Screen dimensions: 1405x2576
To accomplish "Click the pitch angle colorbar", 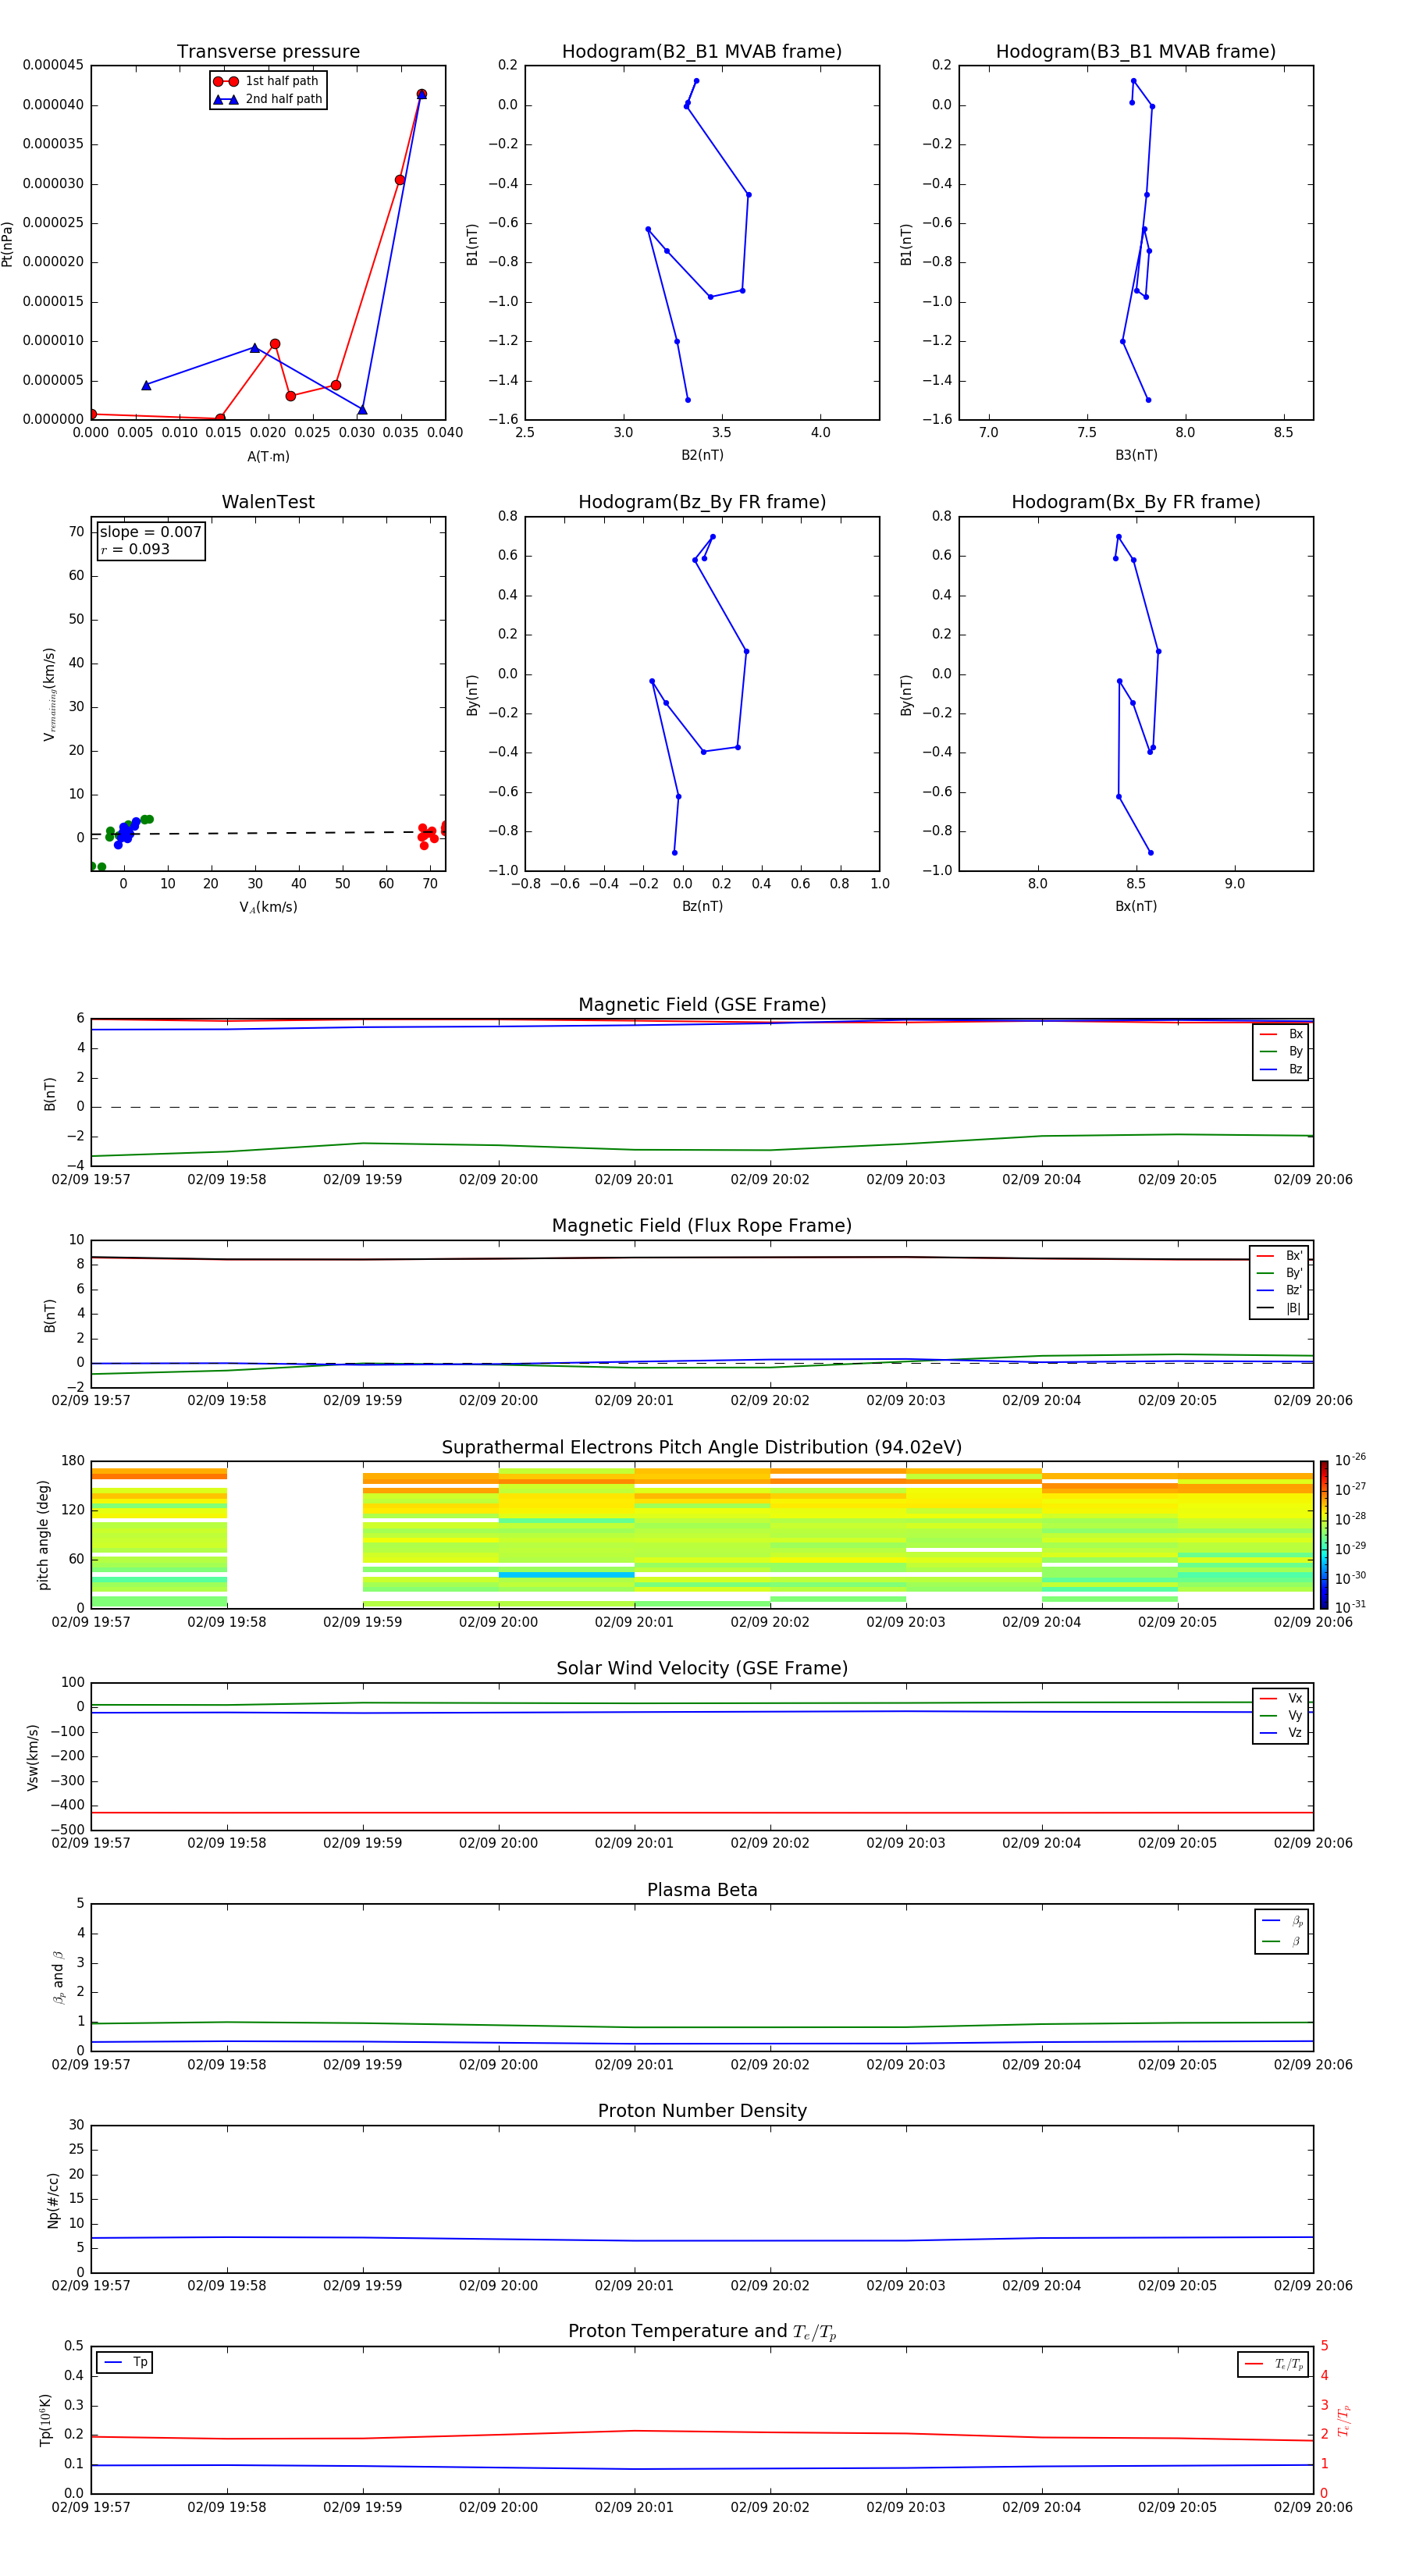I will [1324, 1534].
